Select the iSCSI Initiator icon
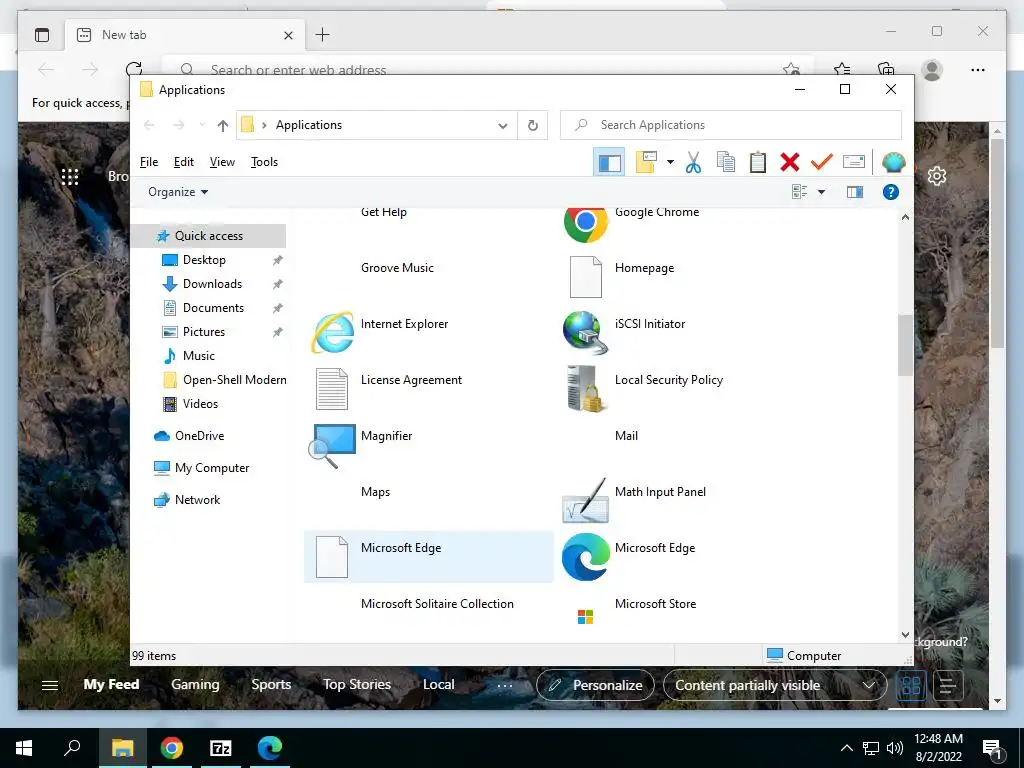Image resolution: width=1024 pixels, height=768 pixels. [585, 332]
